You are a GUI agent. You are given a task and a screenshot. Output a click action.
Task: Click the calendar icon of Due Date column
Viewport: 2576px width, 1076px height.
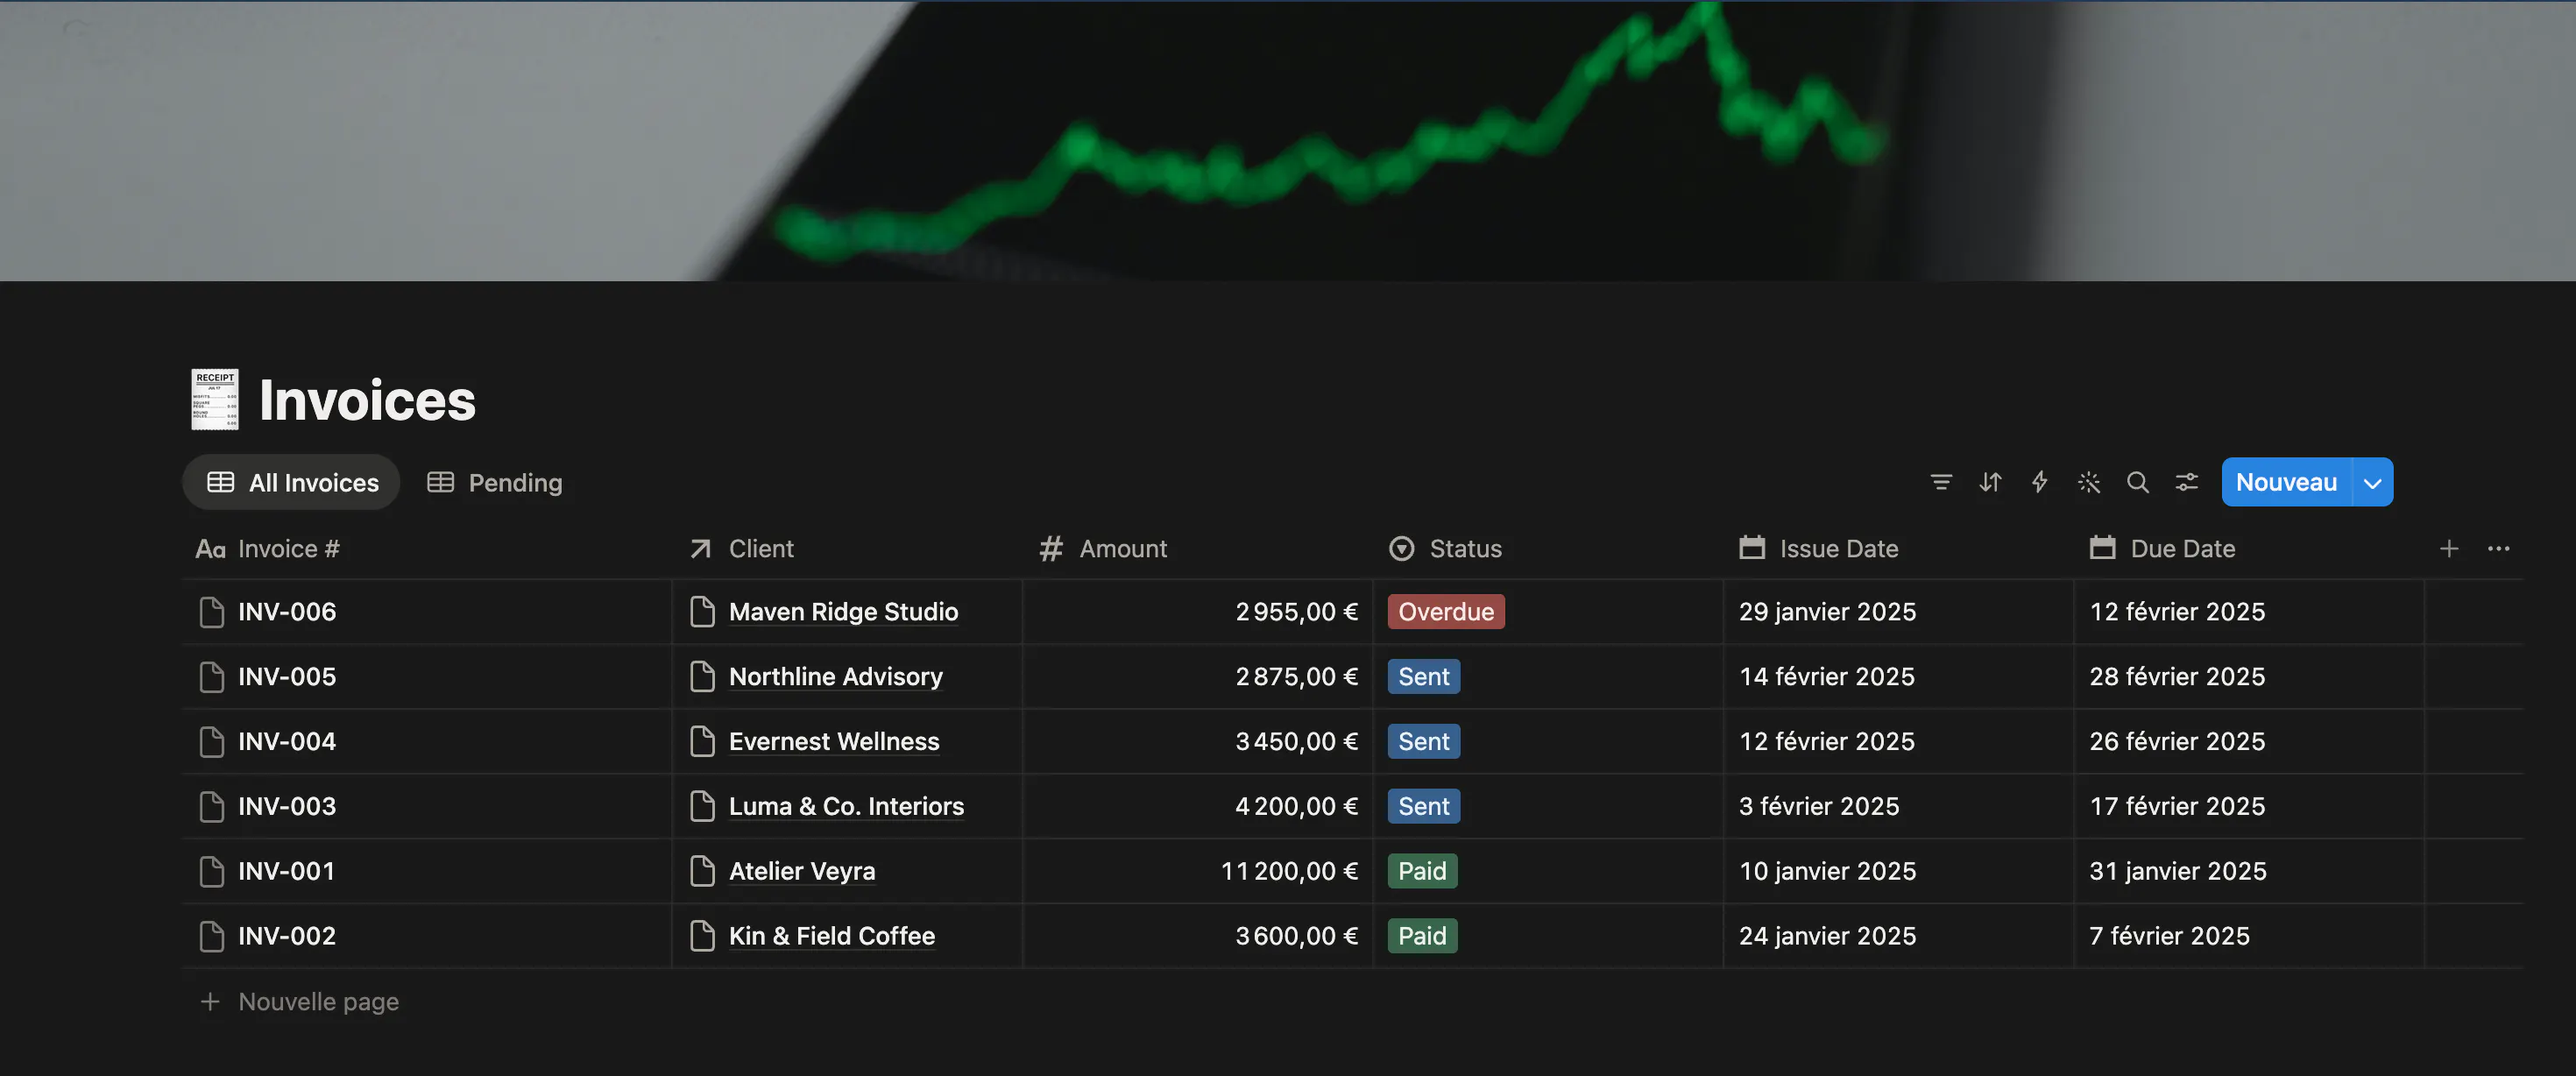(2103, 548)
